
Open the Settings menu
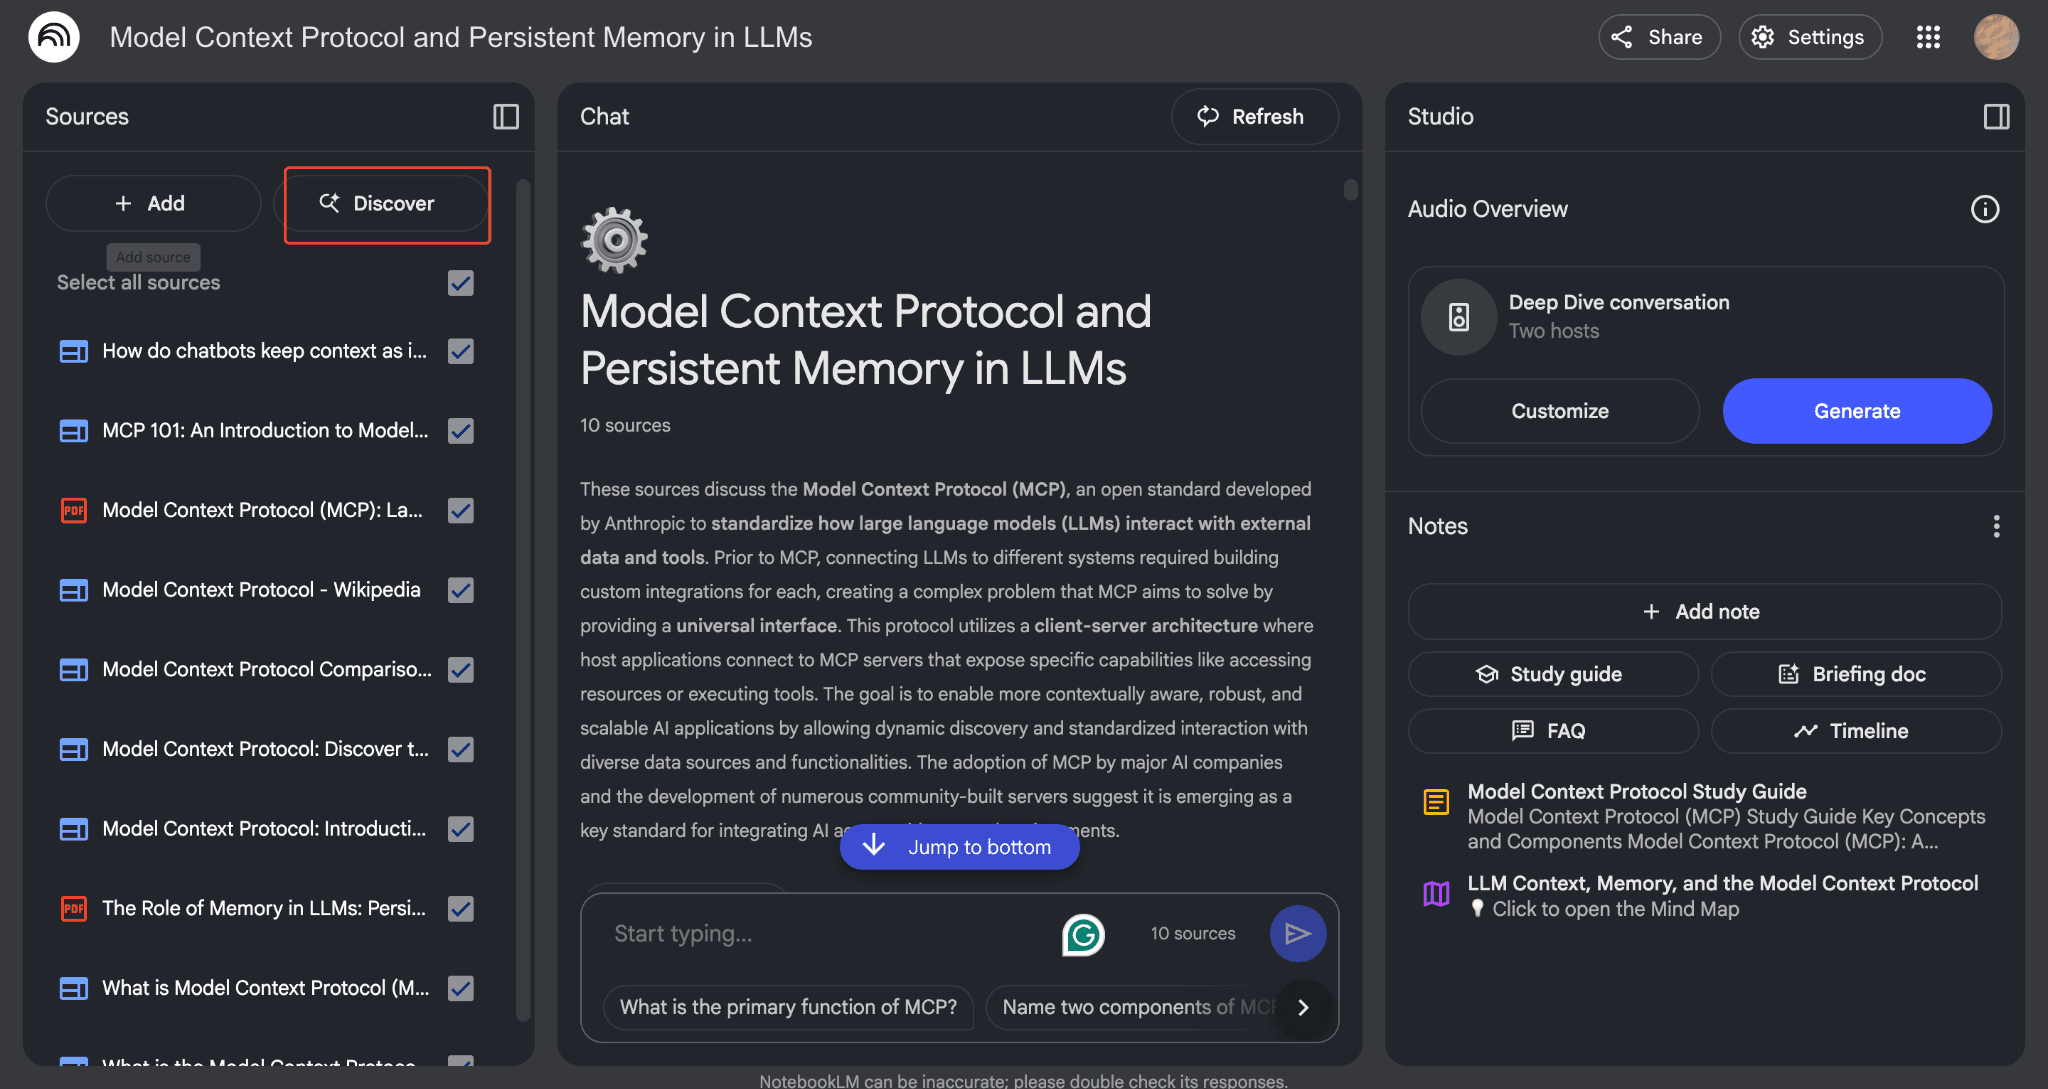(x=1810, y=36)
